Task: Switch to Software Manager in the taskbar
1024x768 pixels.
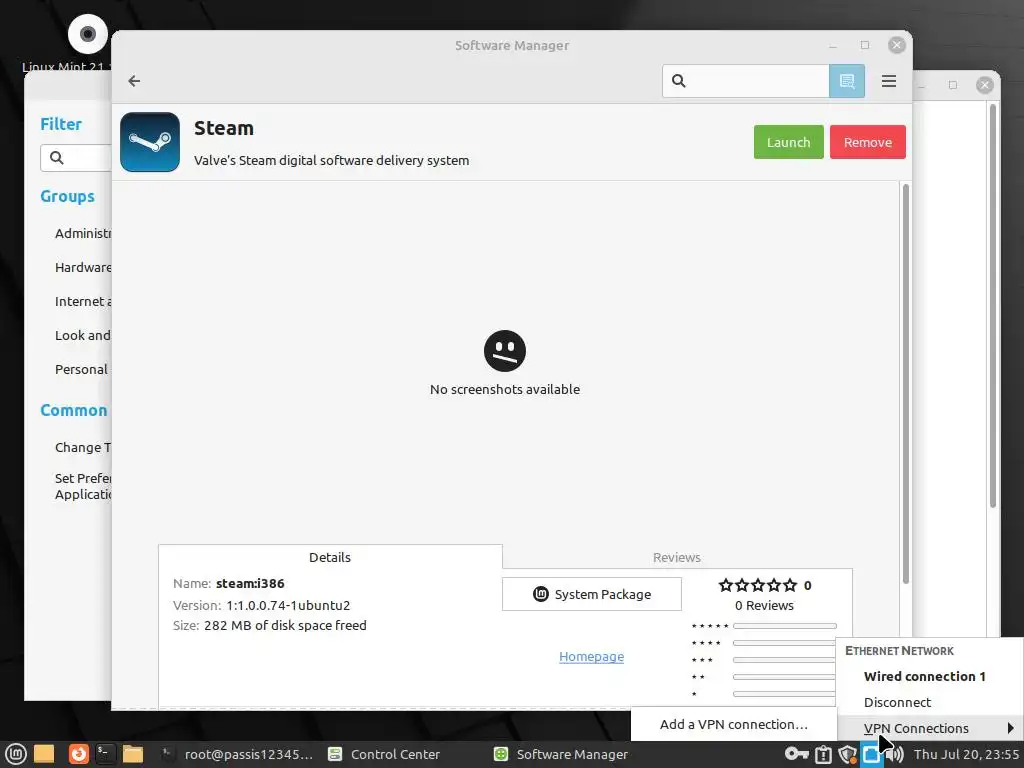Action: click(561, 754)
